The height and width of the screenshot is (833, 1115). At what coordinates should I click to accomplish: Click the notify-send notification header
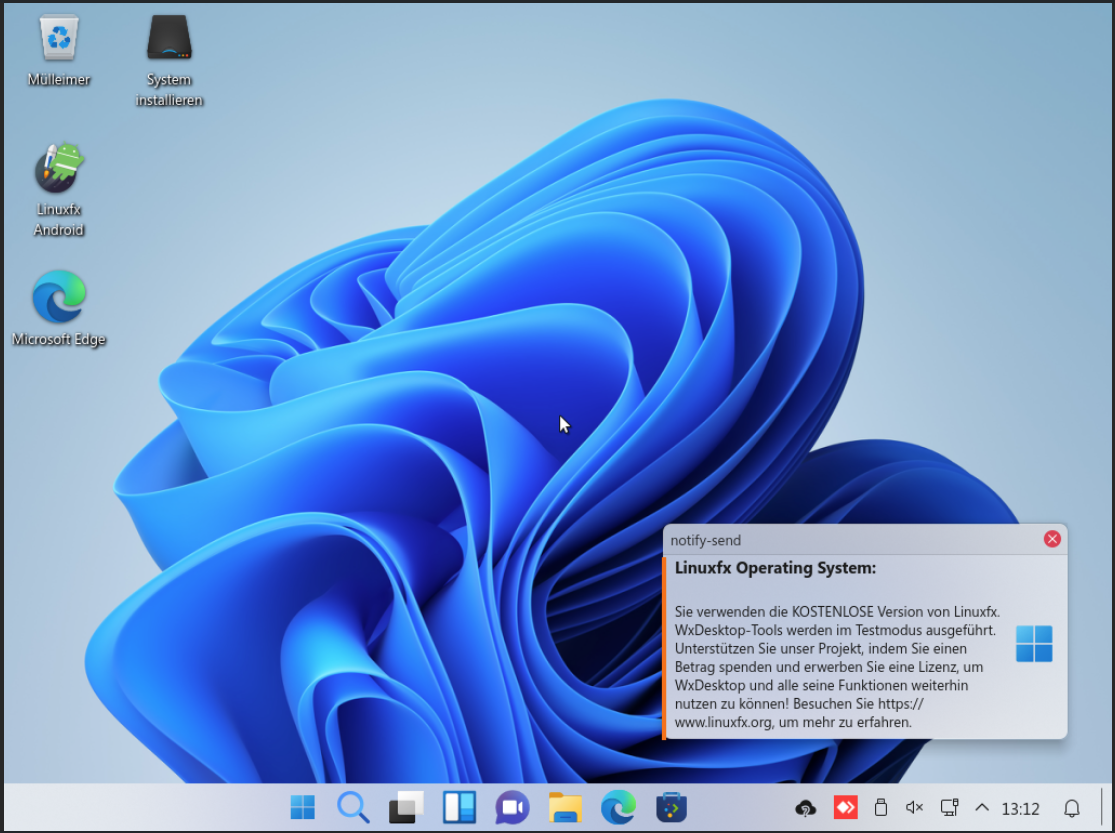[865, 540]
